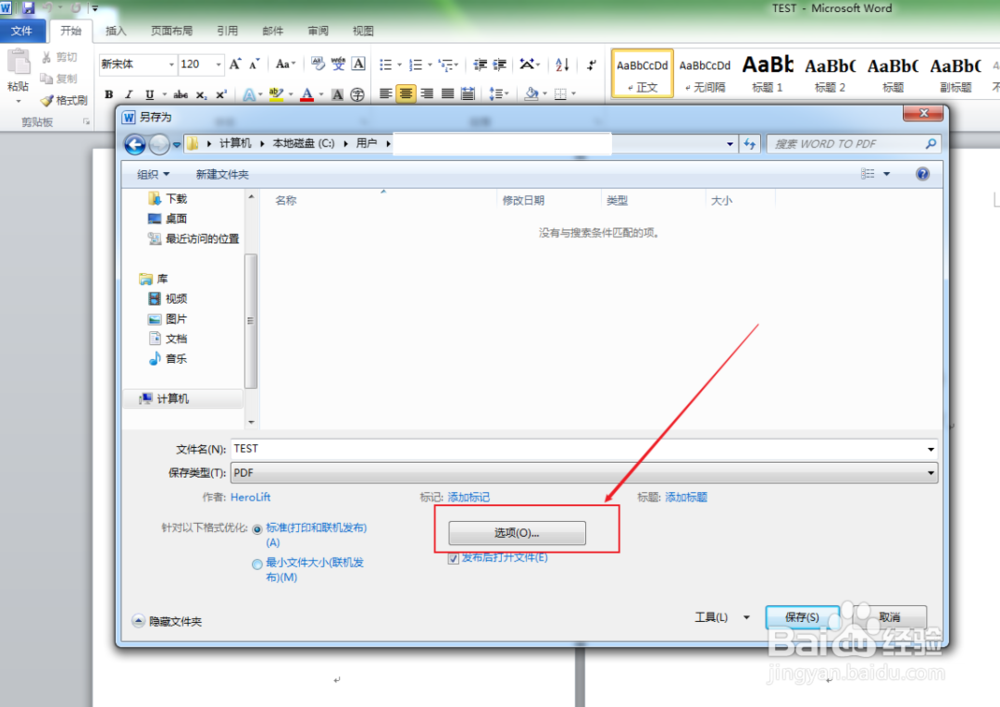Open the File tab
Image resolution: width=1000 pixels, height=707 pixels.
tap(22, 31)
